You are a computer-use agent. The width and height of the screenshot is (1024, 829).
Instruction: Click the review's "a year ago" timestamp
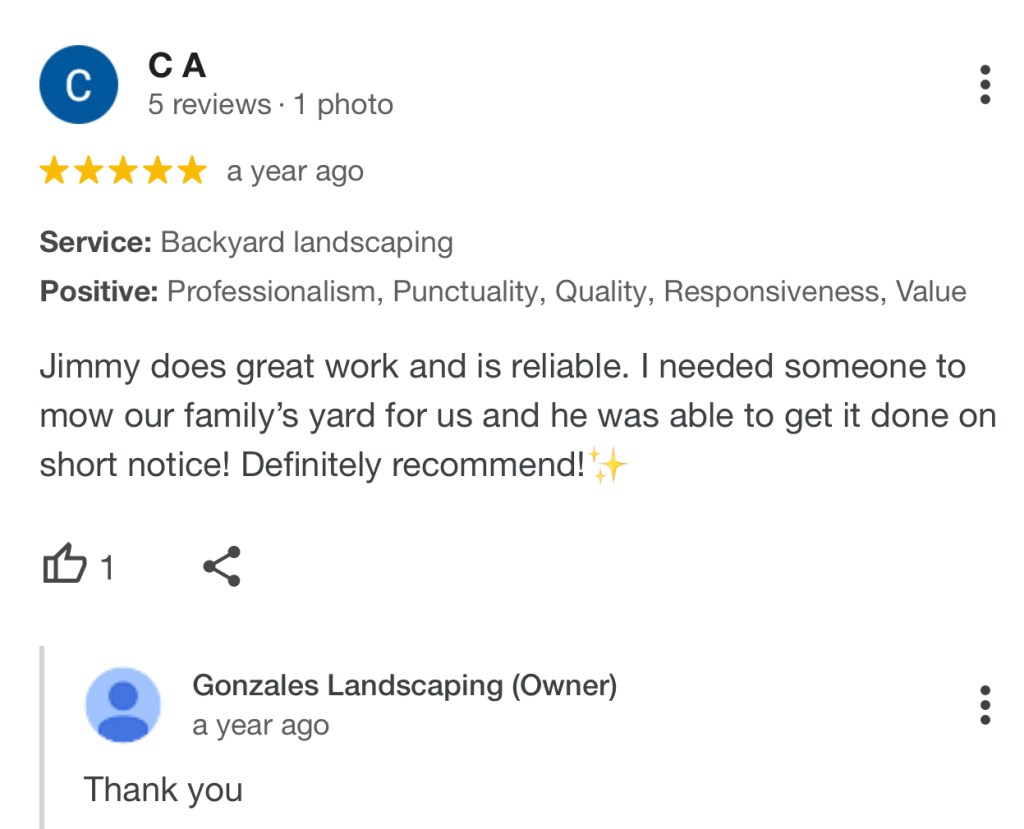295,172
